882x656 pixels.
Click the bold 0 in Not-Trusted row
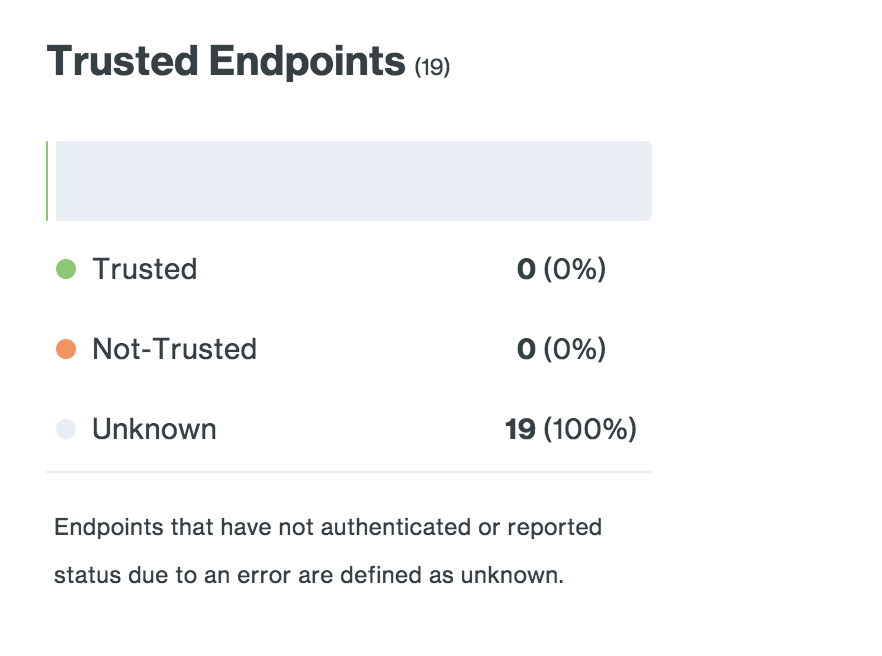[x=526, y=349]
